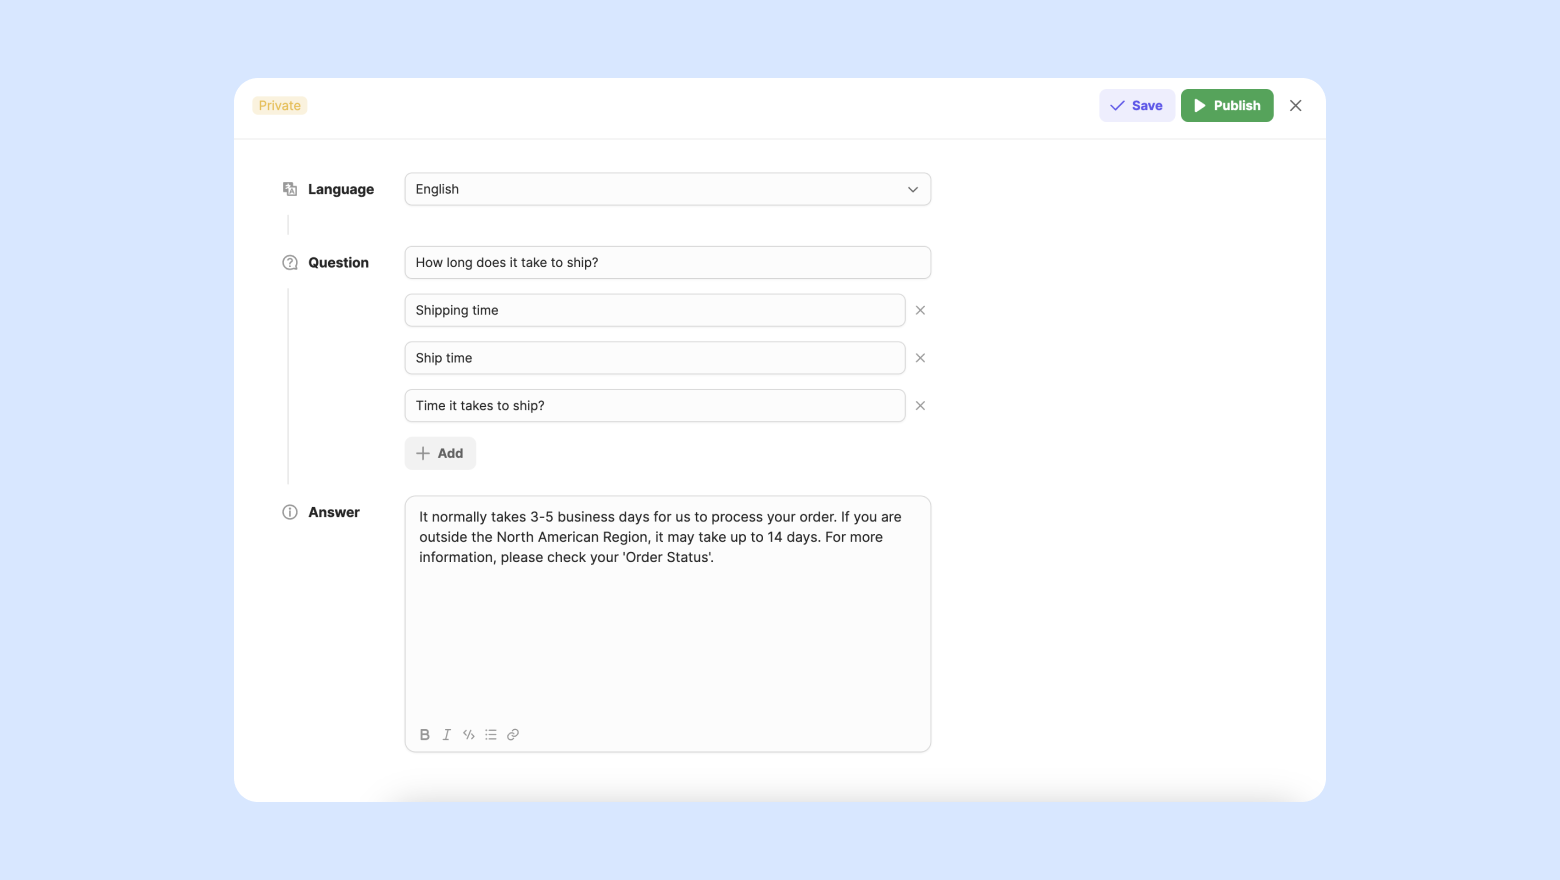Close the FAQ editor dialog
The image size is (1560, 880).
point(1295,106)
